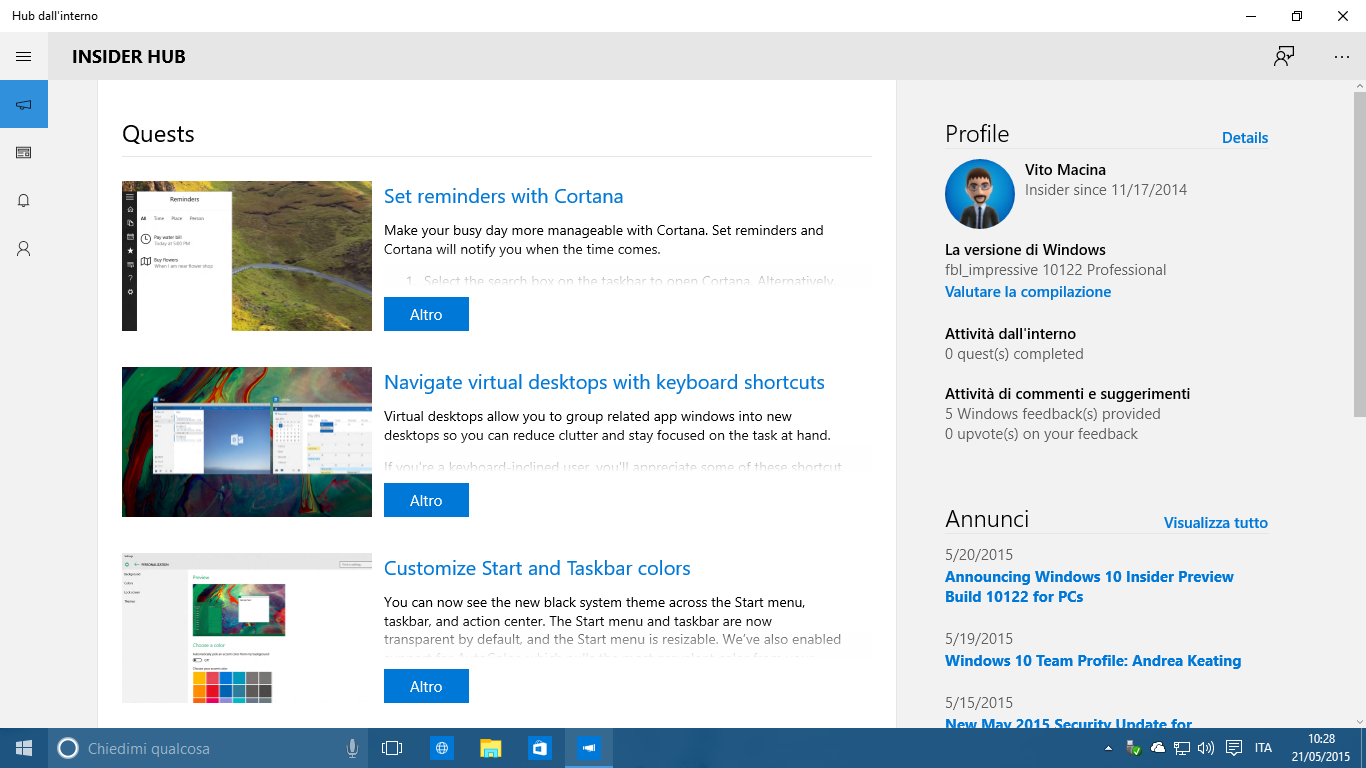
Task: Click the Windows Start button
Action: coord(24,748)
